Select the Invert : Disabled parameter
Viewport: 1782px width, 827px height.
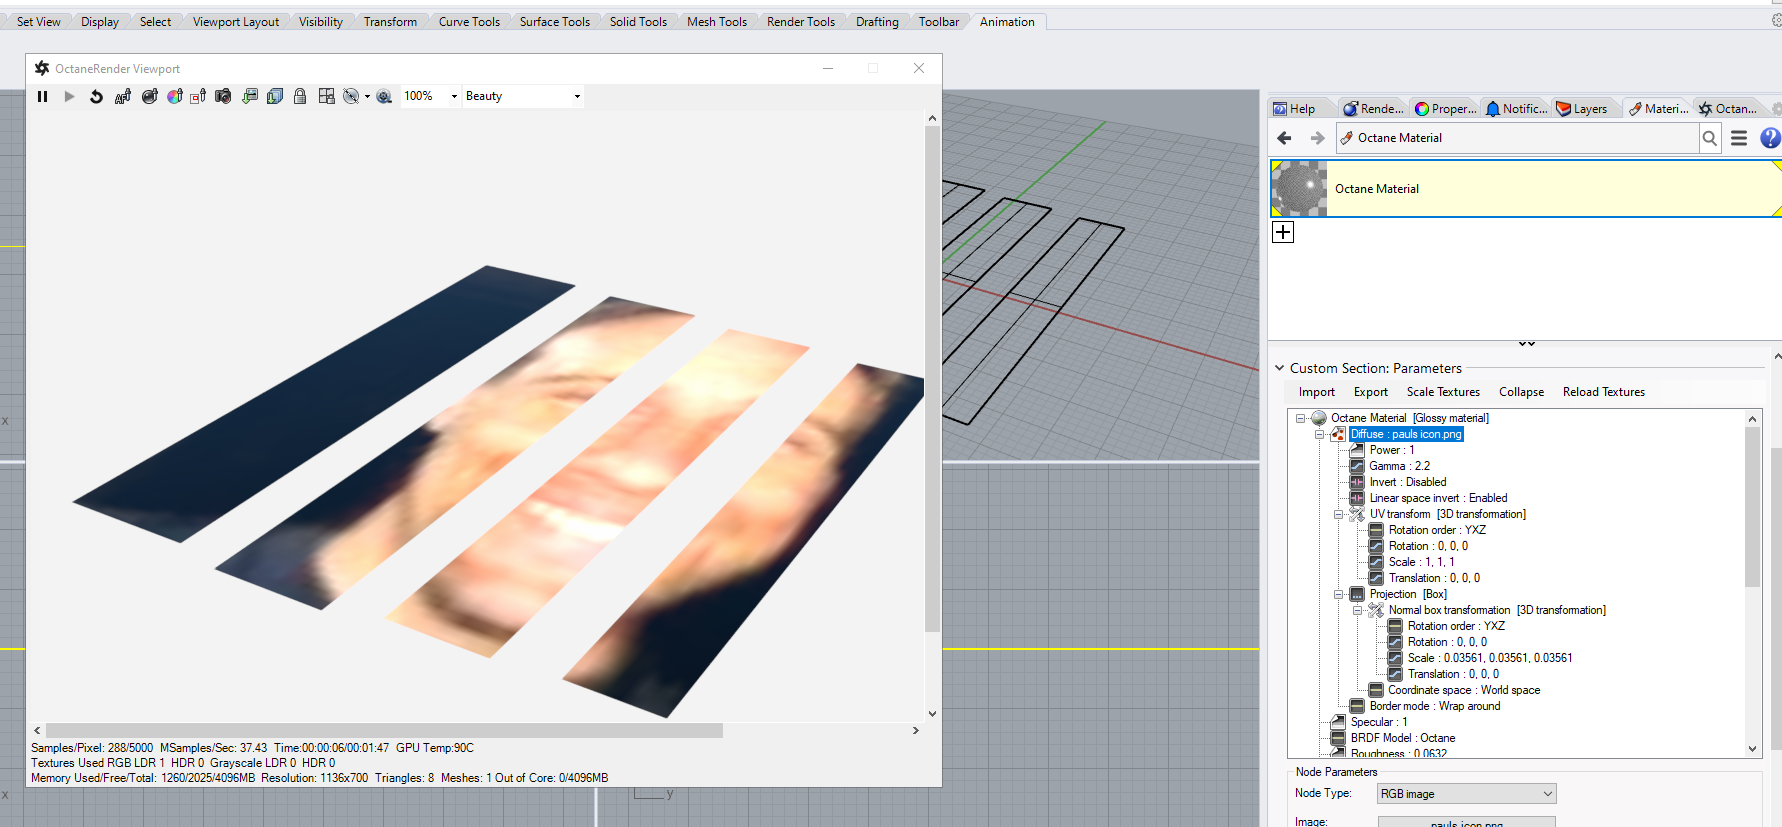(x=1407, y=482)
